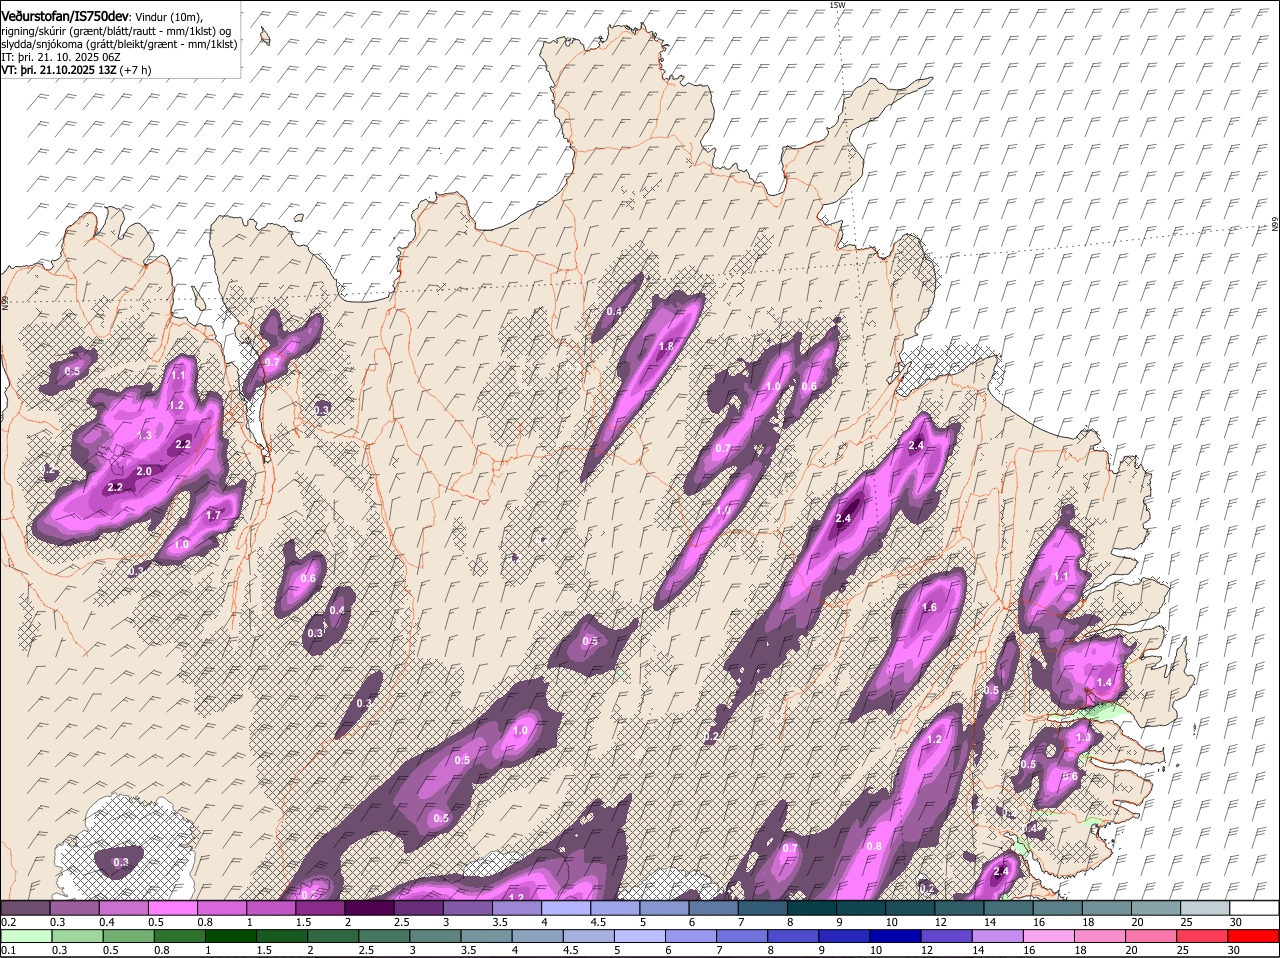This screenshot has width=1280, height=958.
Task: Click the purple-scale swatch between 1 and 1.5
Action: pos(271,908)
